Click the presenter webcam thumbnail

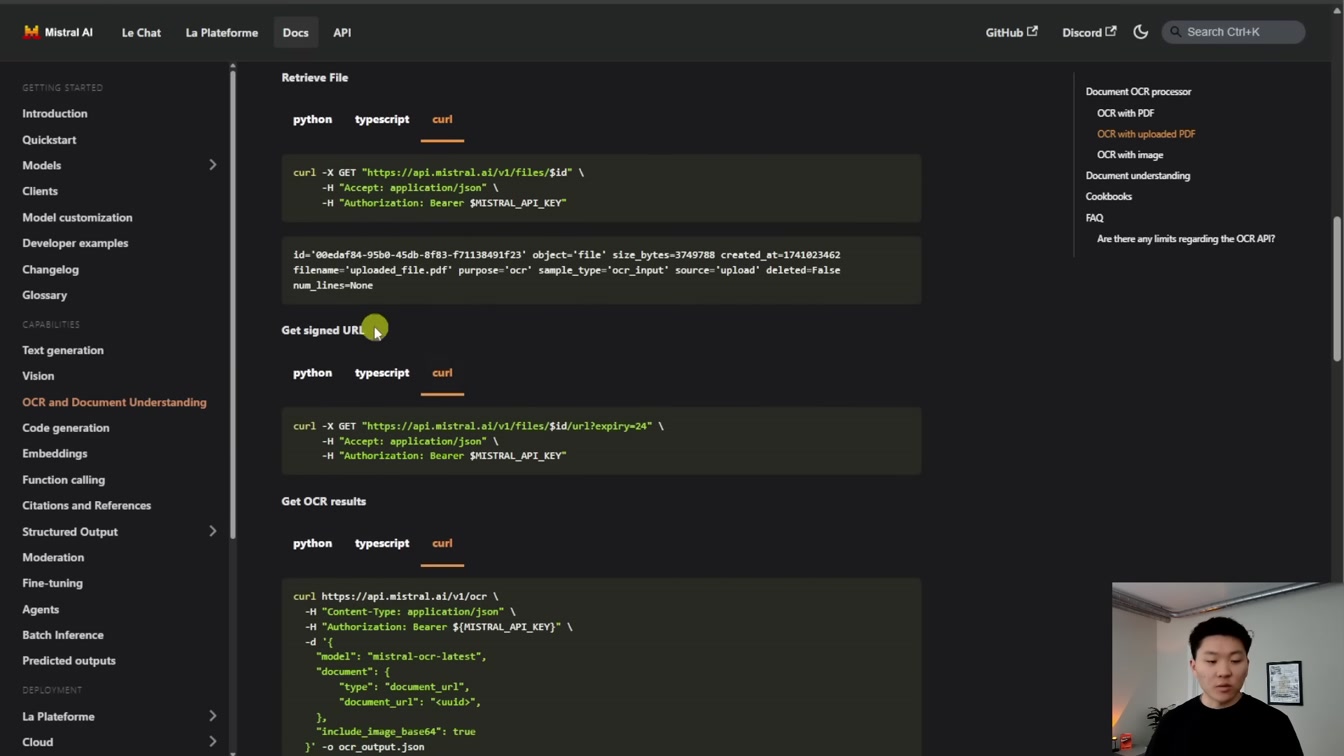[x=1227, y=669]
